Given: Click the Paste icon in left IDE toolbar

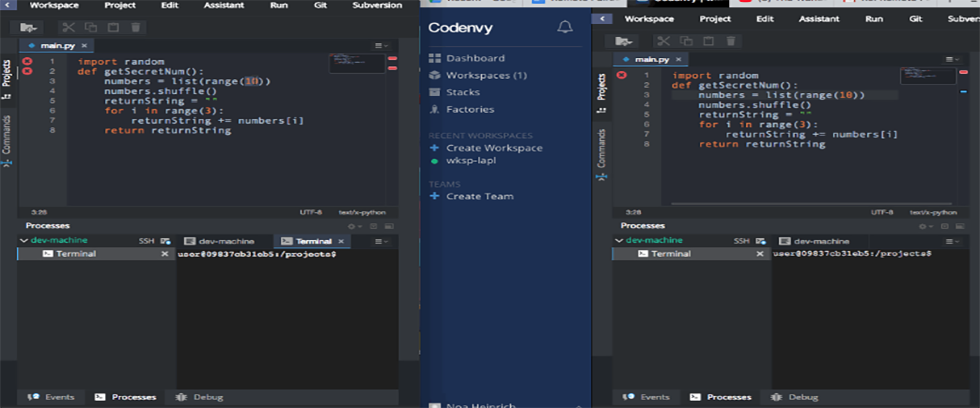Looking at the screenshot, I should tap(113, 27).
